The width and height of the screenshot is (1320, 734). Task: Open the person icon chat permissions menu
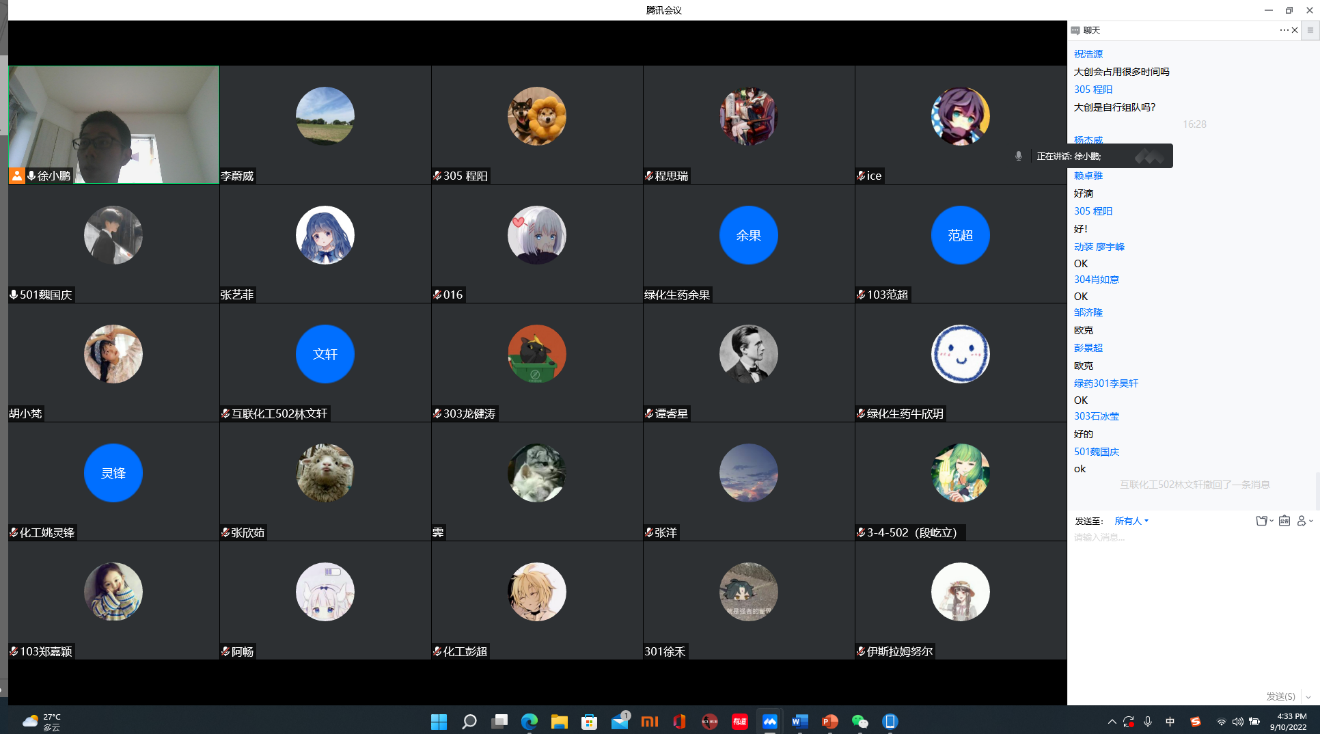pyautogui.click(x=1303, y=521)
